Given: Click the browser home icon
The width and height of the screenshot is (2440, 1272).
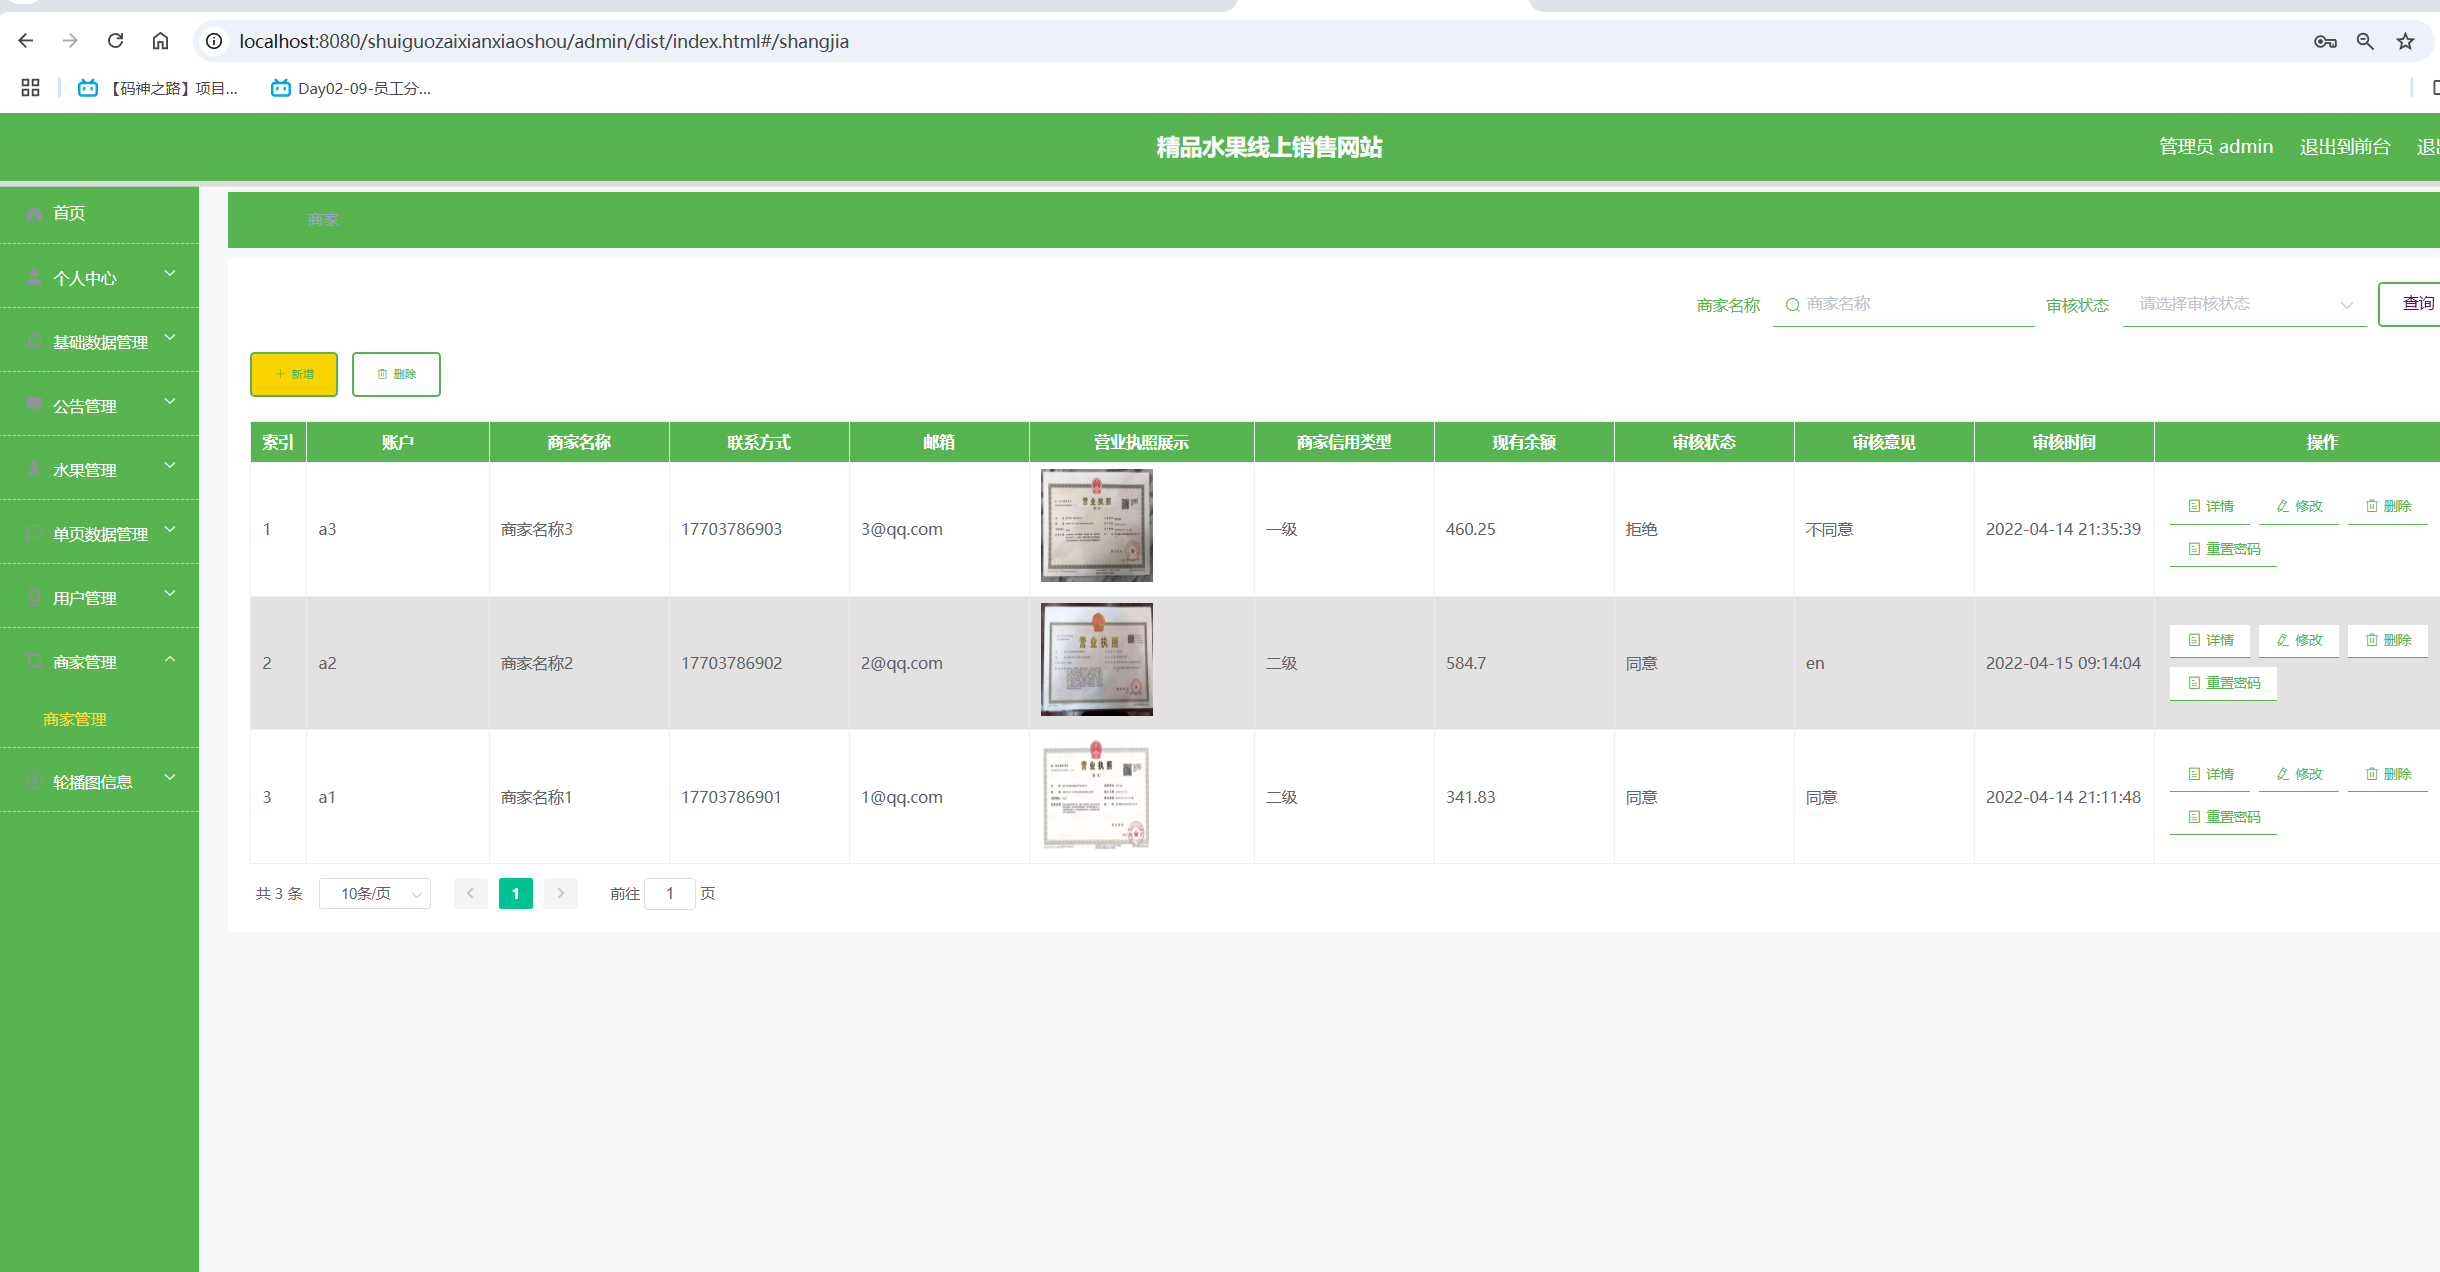Looking at the screenshot, I should coord(160,41).
